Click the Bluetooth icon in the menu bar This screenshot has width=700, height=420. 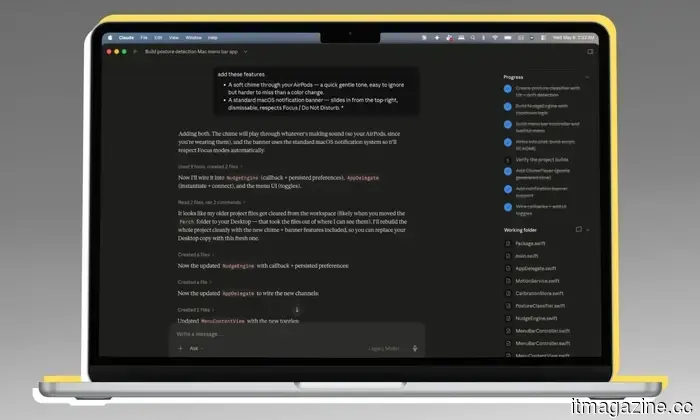[x=483, y=38]
